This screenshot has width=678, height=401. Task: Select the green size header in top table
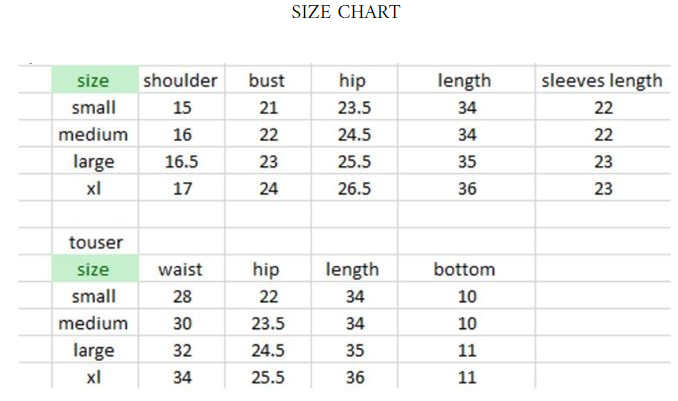[x=93, y=81]
